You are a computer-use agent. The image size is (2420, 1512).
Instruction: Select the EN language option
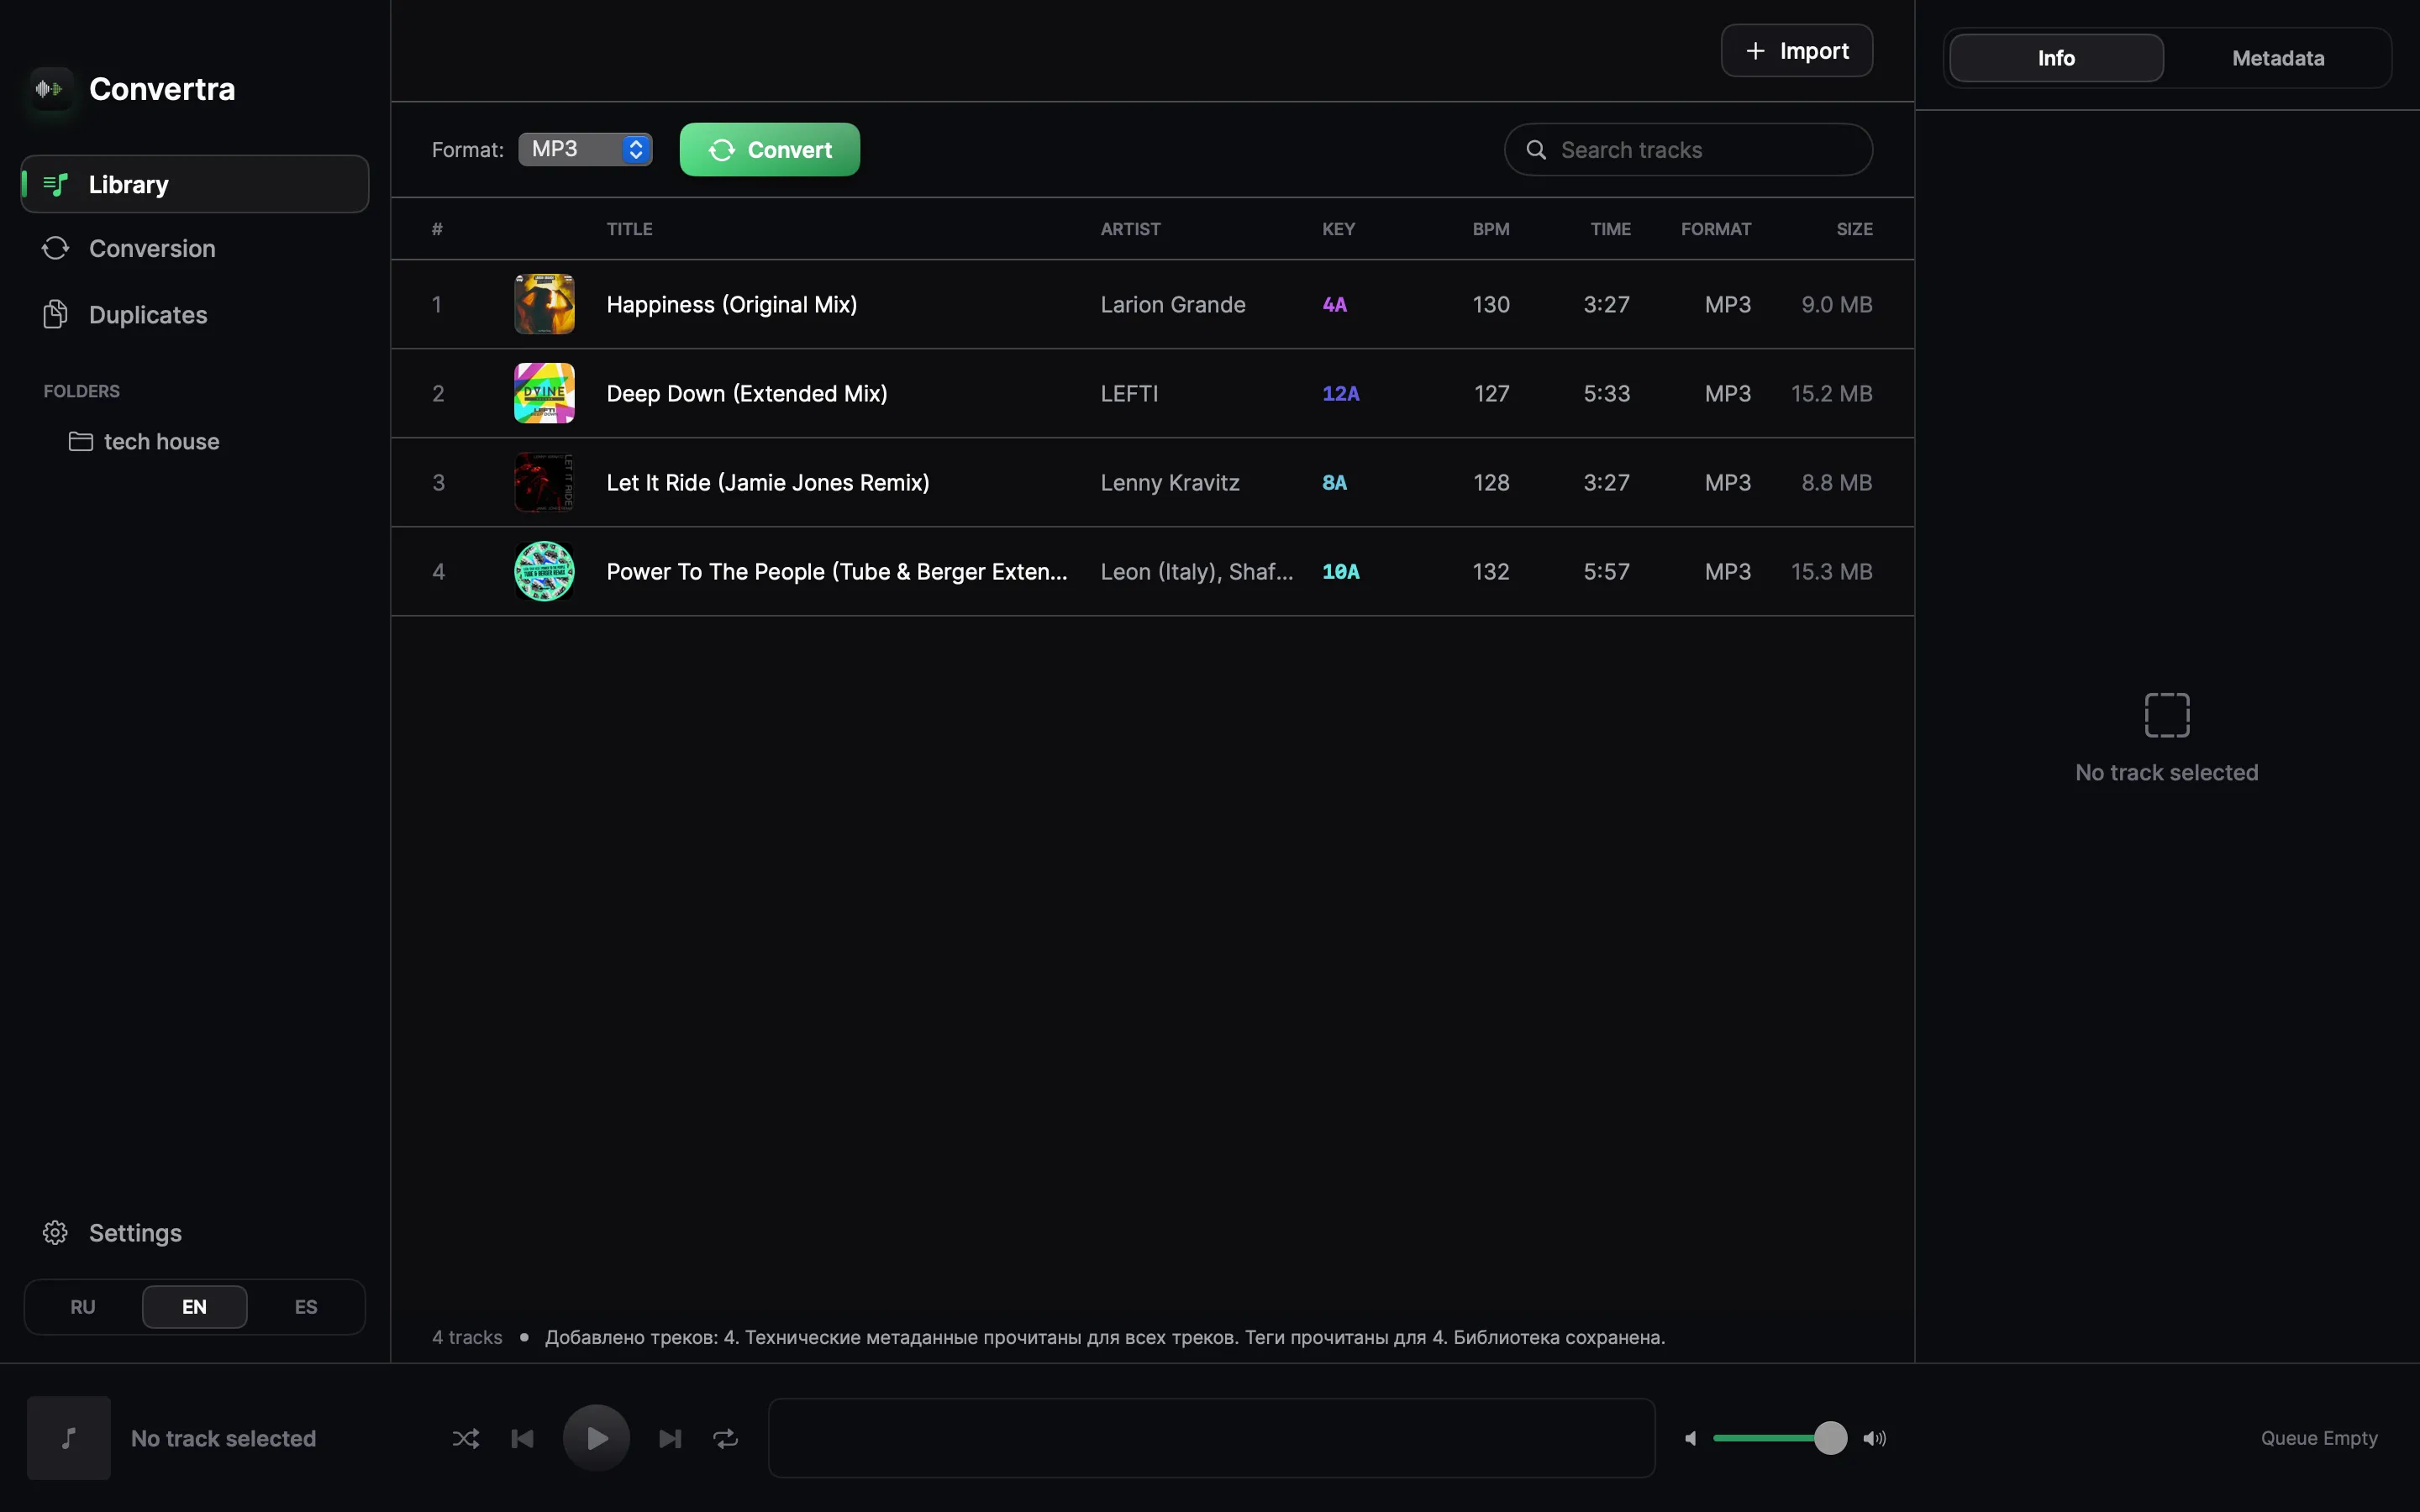(194, 1306)
